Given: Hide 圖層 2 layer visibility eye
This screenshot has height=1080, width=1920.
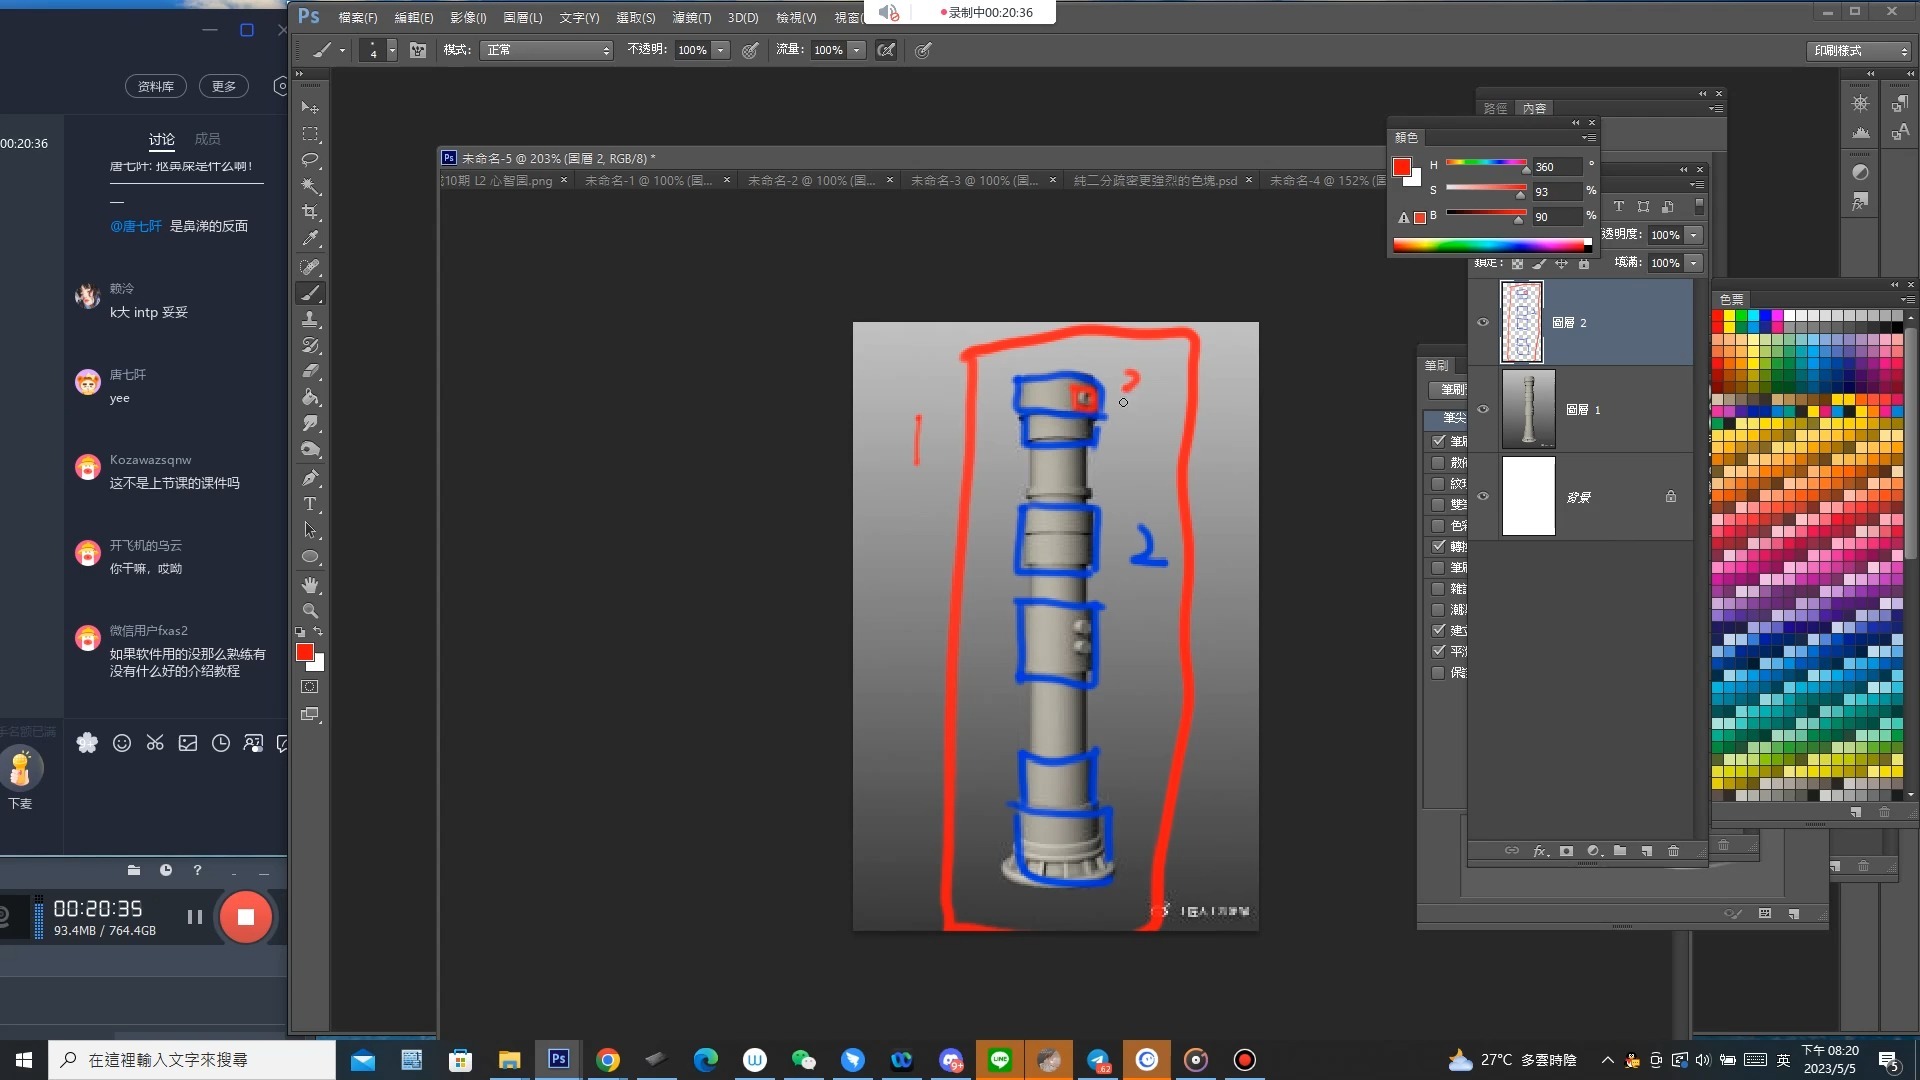Looking at the screenshot, I should [x=1483, y=322].
